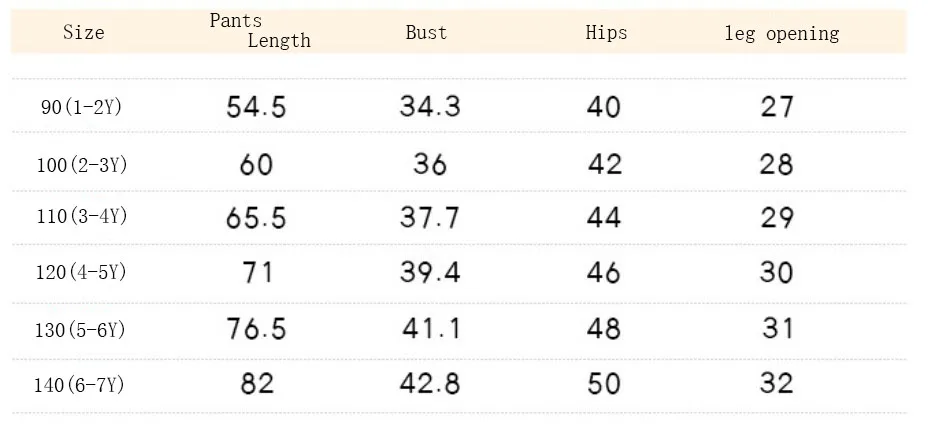Select the 34.3 bust value
The image size is (937, 434).
click(x=430, y=106)
